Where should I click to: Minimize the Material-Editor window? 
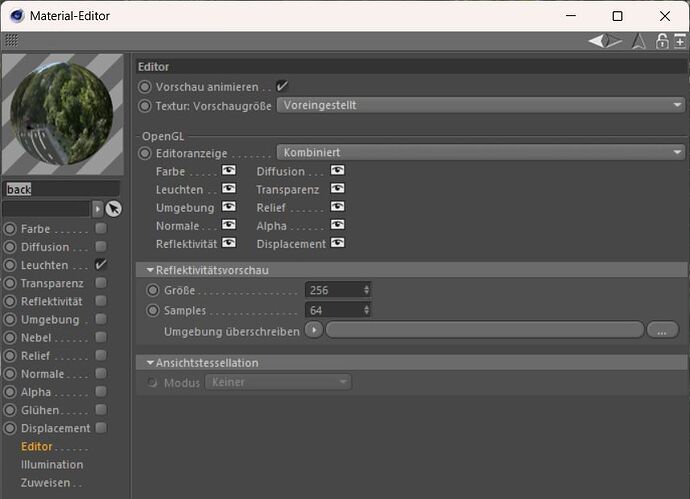point(571,16)
